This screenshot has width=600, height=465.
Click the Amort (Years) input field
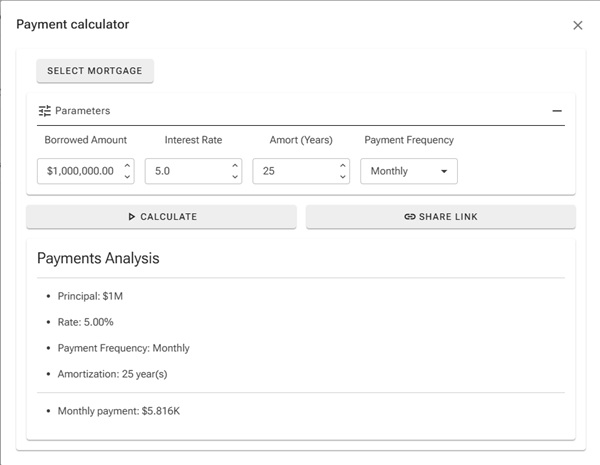pos(293,171)
